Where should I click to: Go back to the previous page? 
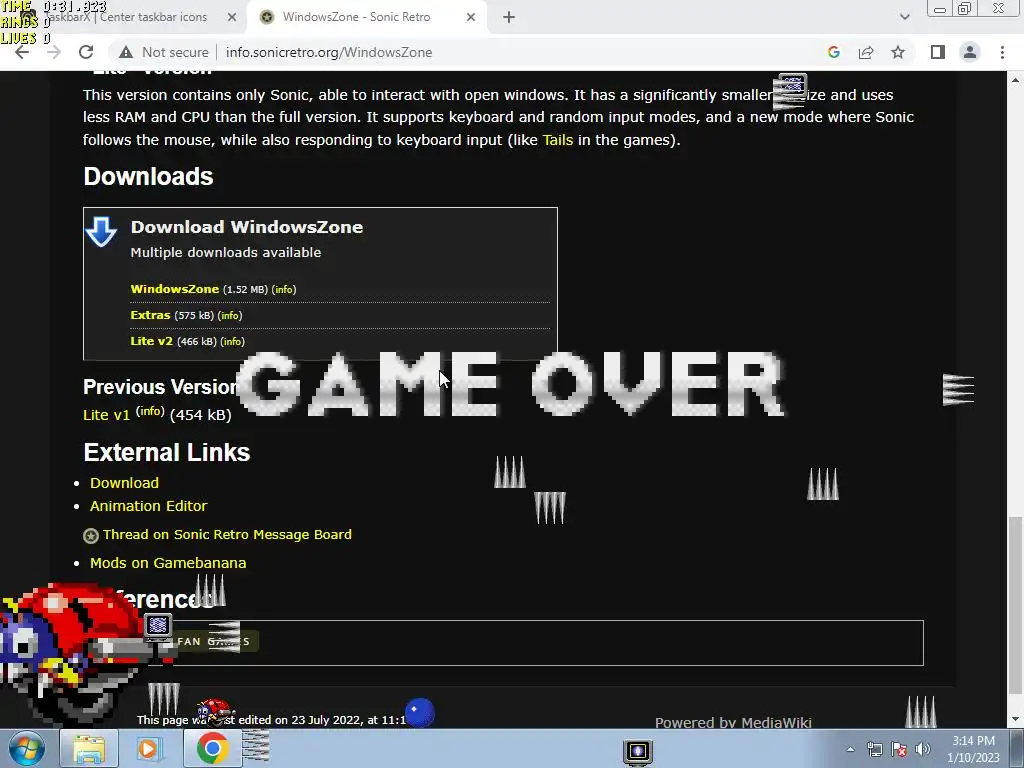coord(22,52)
